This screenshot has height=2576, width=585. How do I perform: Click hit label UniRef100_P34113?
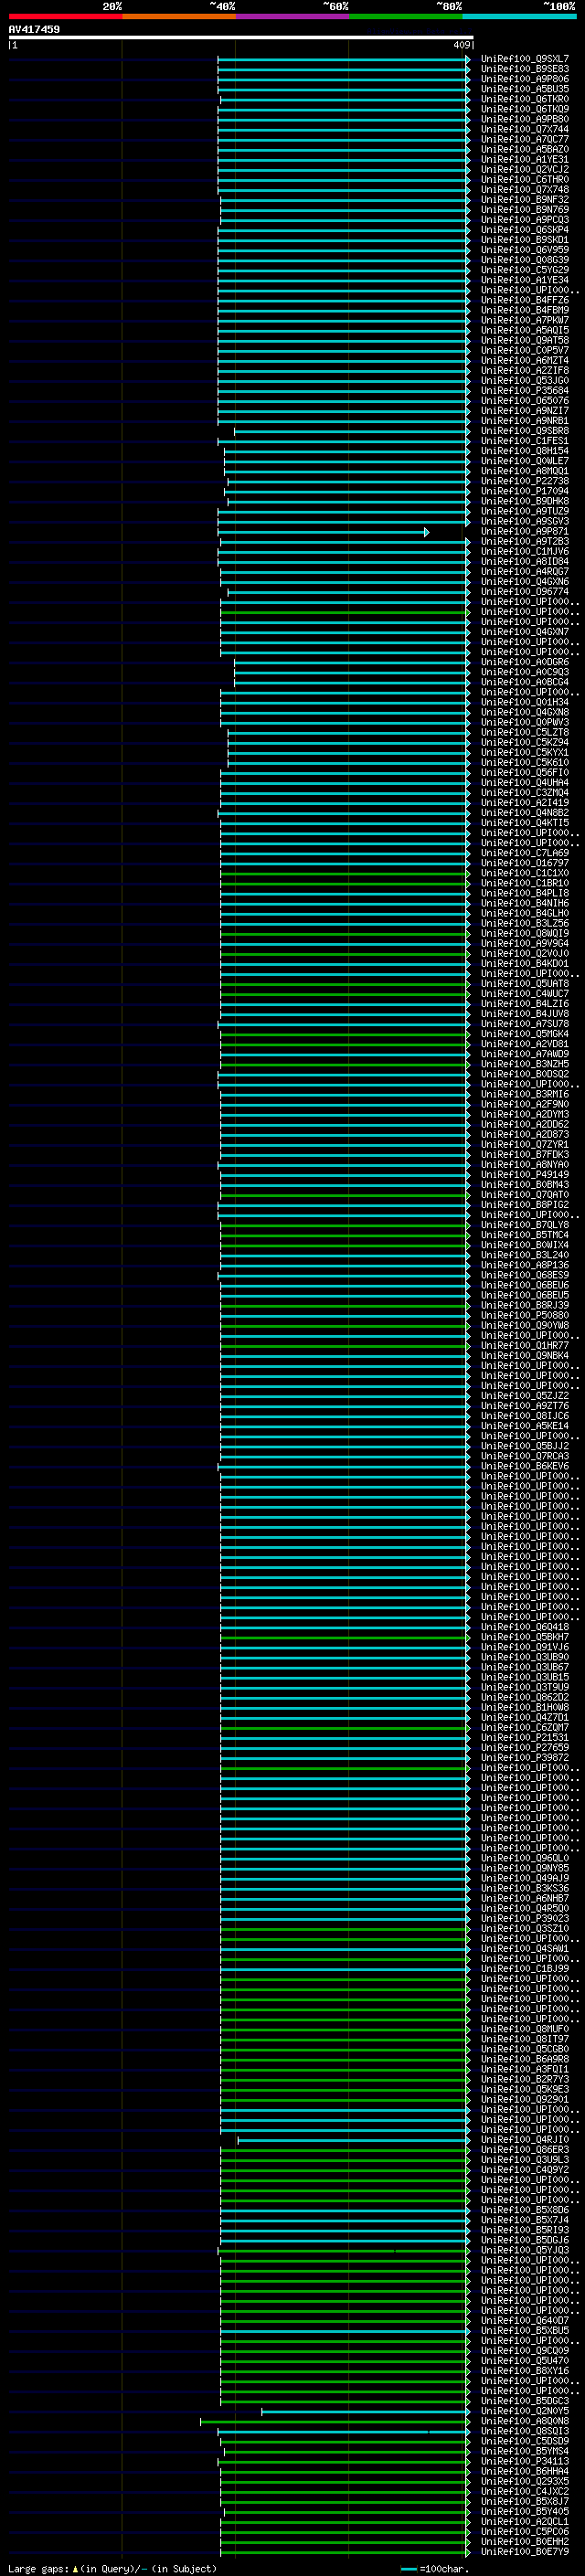[x=525, y=2461]
